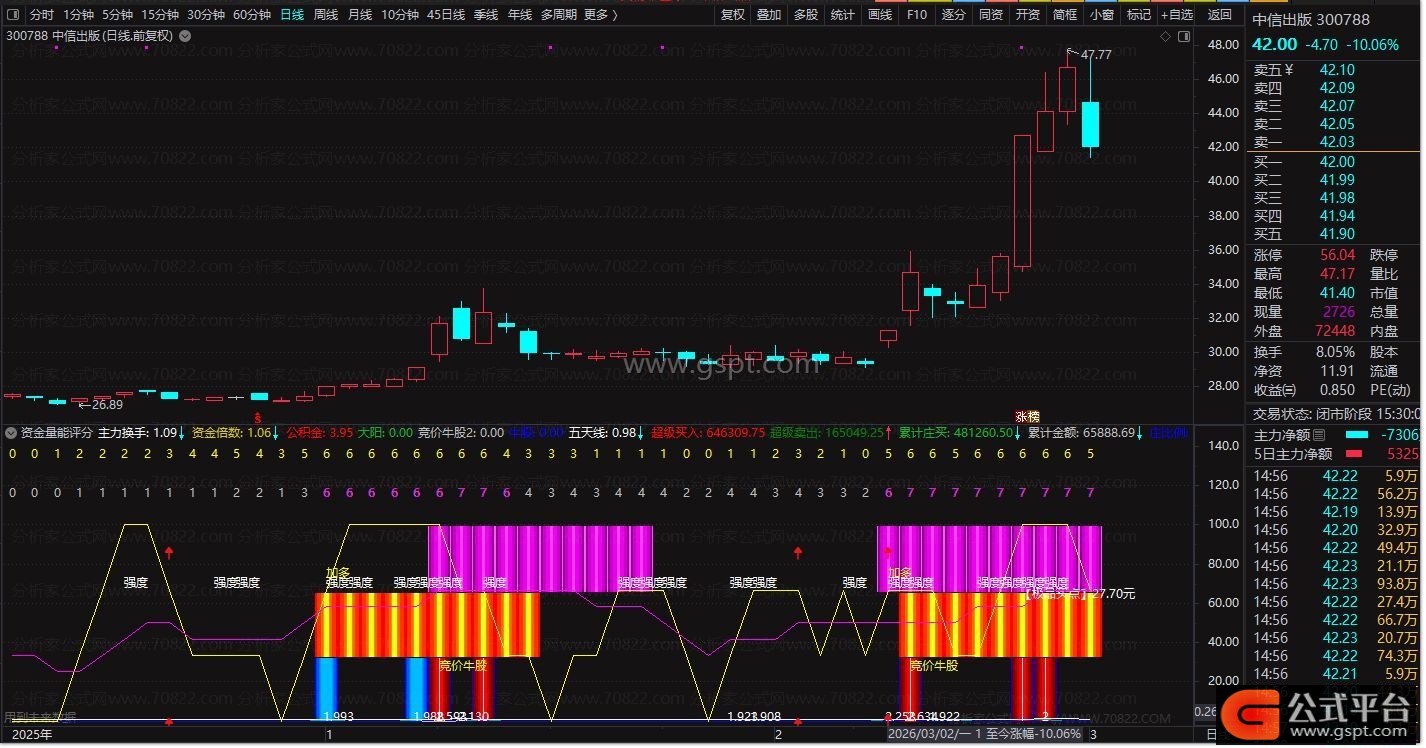Click the red dollar marker below candles
The width and height of the screenshot is (1426, 748).
click(258, 416)
